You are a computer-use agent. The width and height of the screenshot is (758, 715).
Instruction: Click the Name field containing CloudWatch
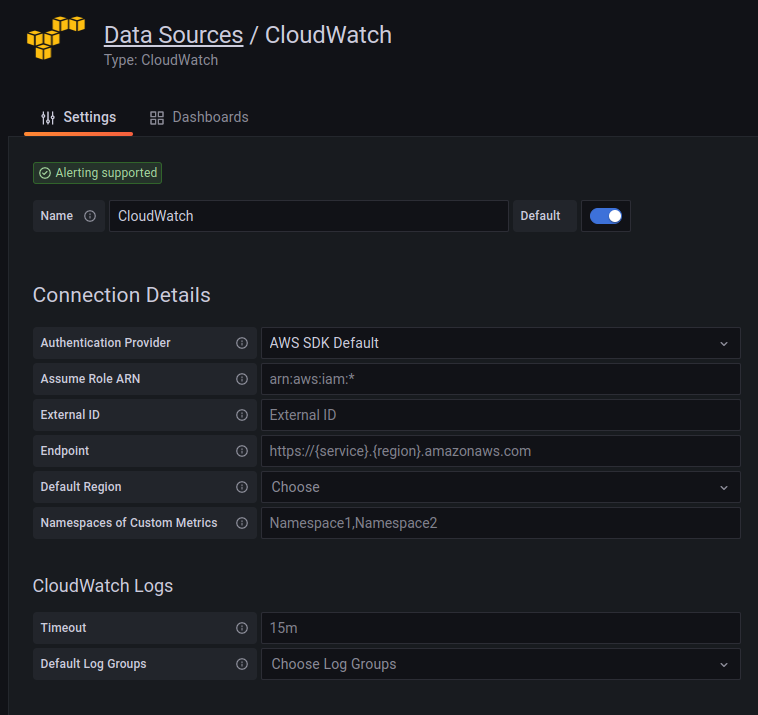pyautogui.click(x=309, y=216)
